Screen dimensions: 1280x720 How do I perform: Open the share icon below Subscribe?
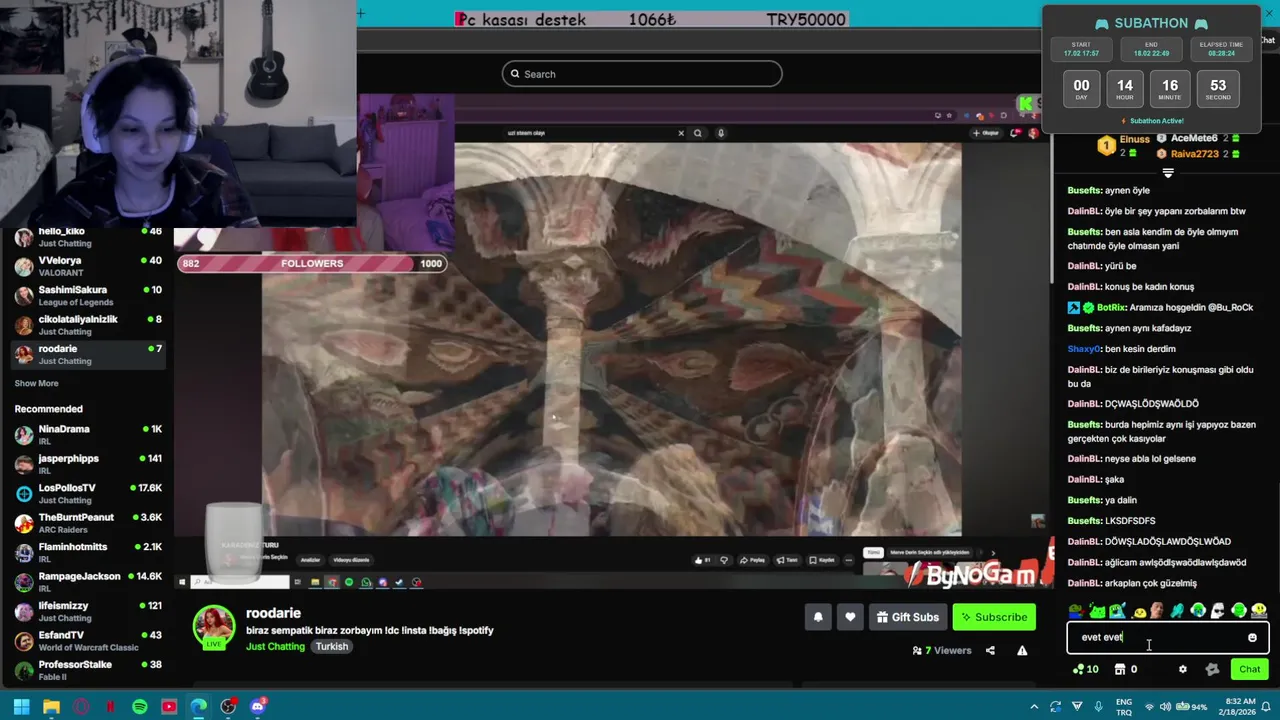[x=990, y=650]
